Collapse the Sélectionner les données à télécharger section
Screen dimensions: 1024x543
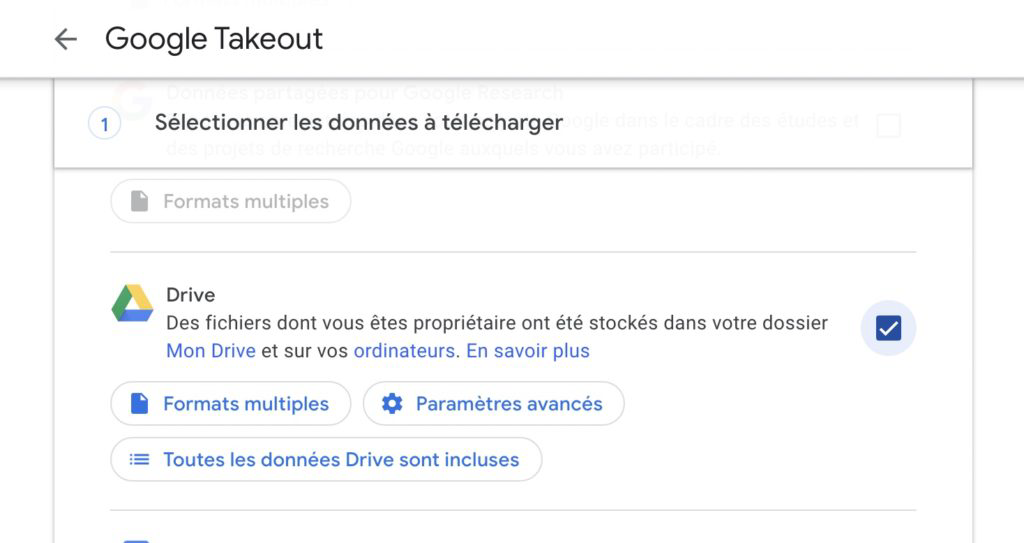click(x=358, y=123)
